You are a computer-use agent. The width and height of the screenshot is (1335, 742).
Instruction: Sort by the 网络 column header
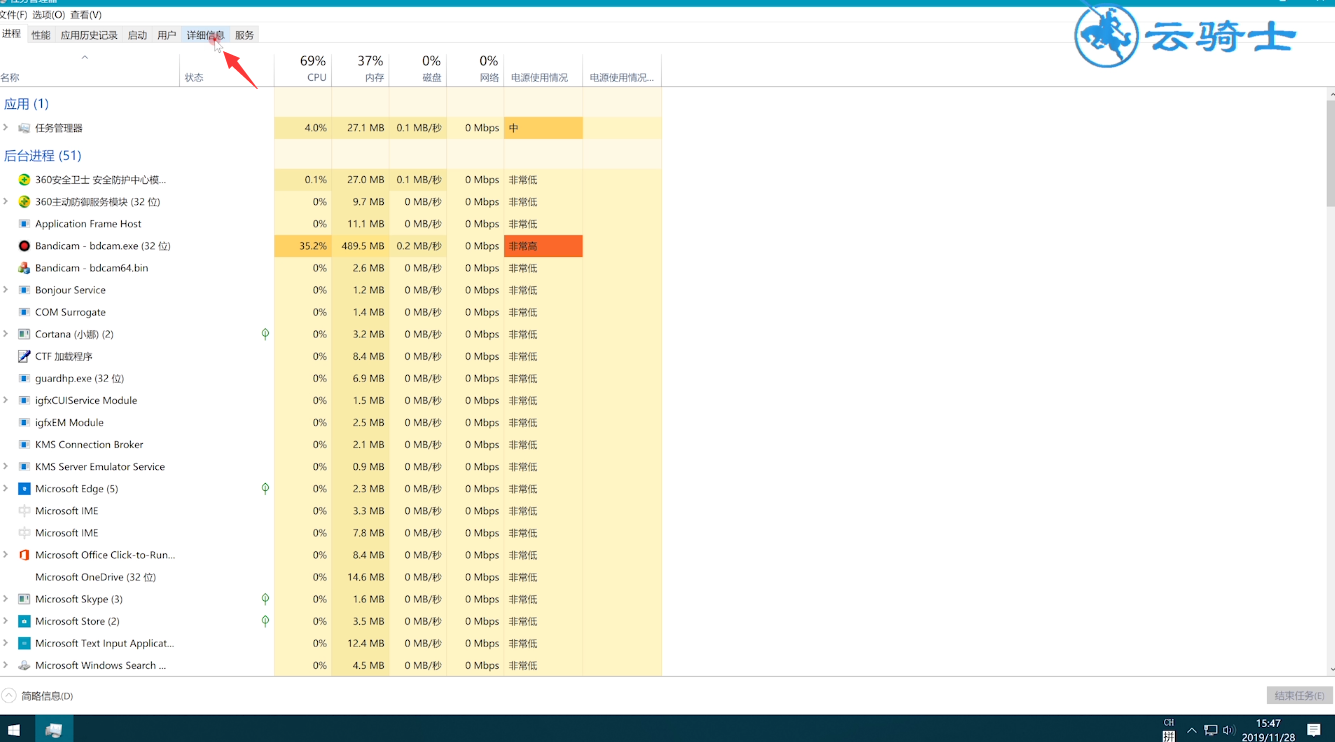point(475,68)
